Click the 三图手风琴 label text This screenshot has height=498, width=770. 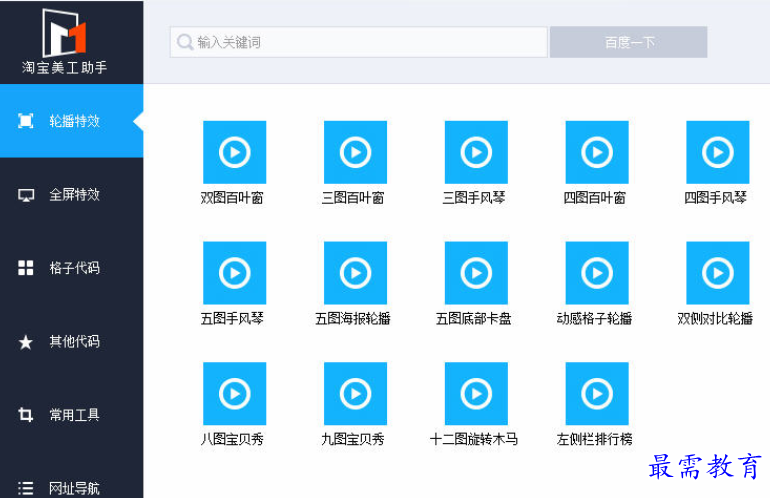[x=473, y=198]
